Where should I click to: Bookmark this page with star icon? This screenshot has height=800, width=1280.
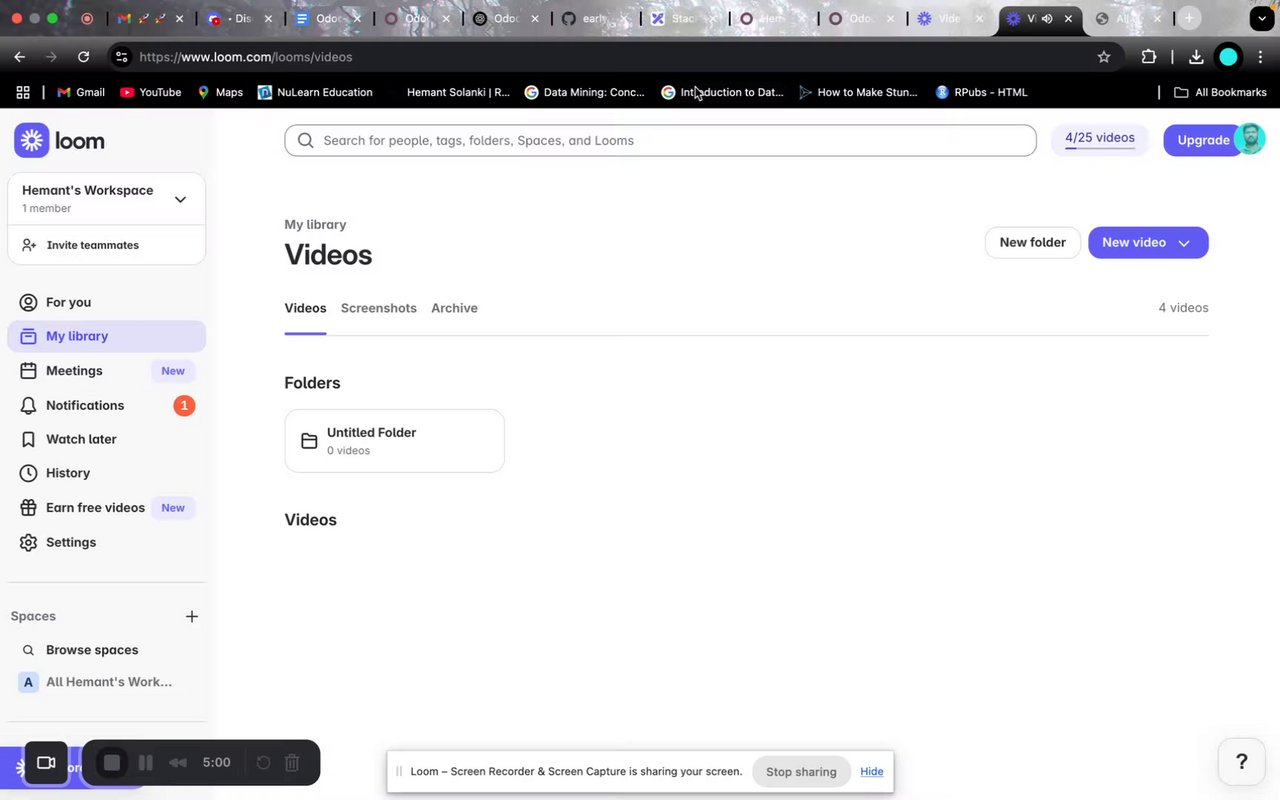coord(1104,57)
